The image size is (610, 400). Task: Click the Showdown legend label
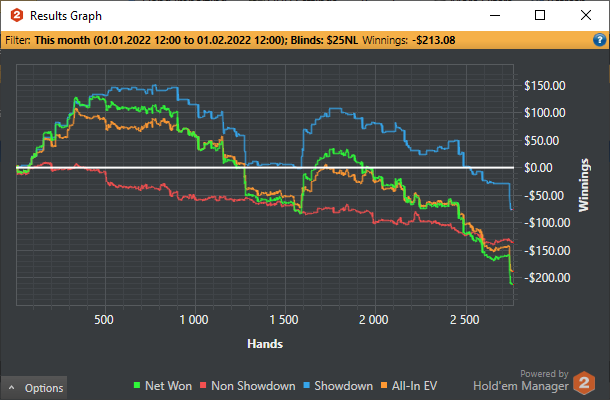pos(343,386)
